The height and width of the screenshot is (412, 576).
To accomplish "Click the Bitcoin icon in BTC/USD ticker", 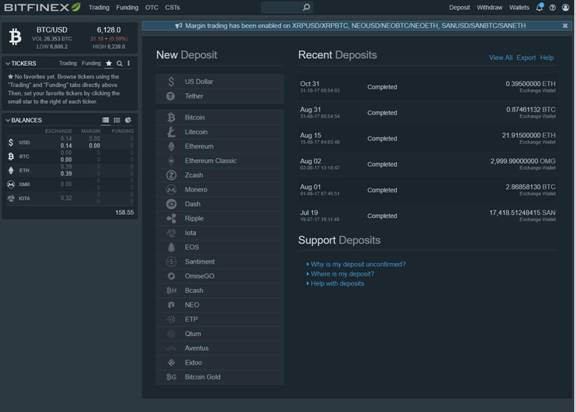I will tap(15, 37).
